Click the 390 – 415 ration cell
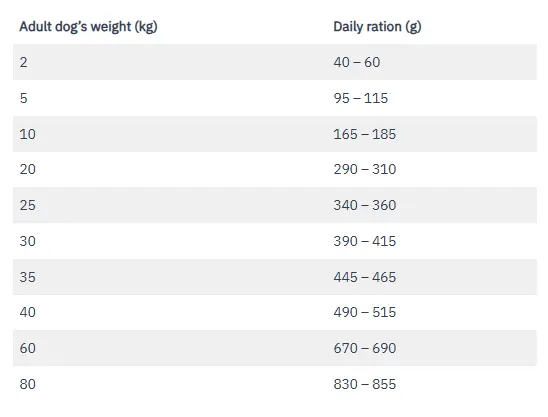Screen dimensions: 548x417 (x=365, y=241)
